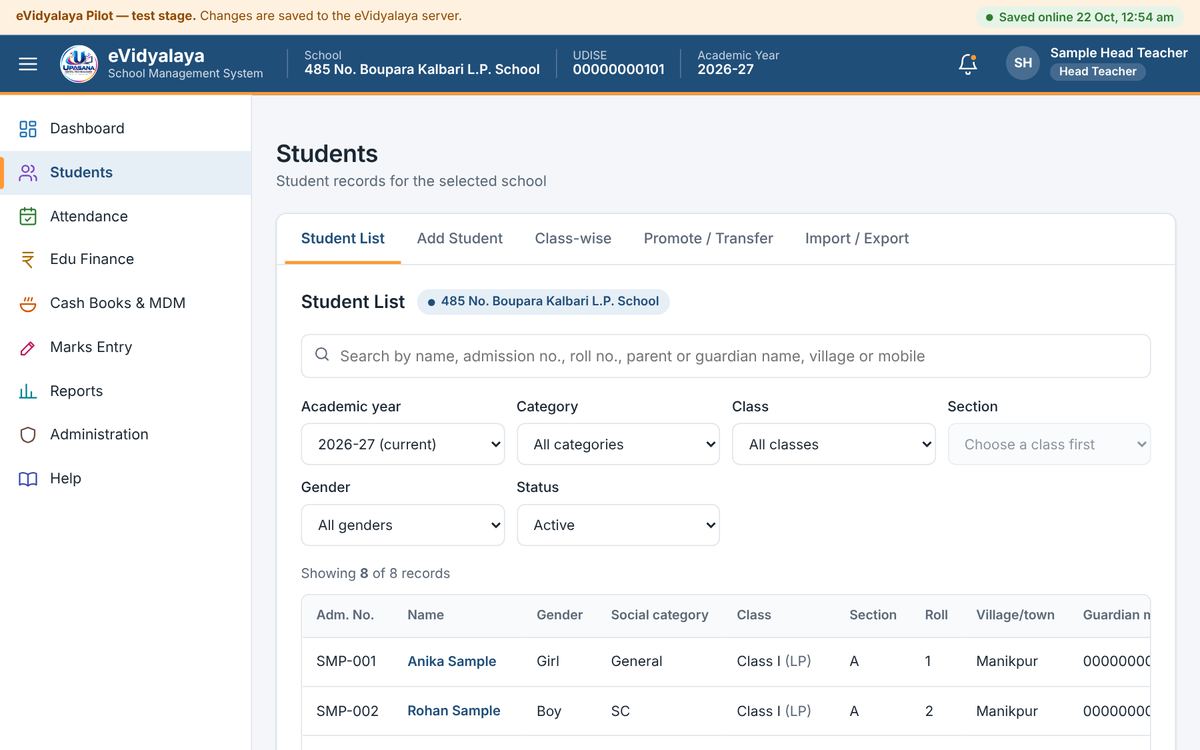Viewport: 1200px width, 750px height.
Task: Click the Showing 8 of 8 records text
Action: click(x=375, y=573)
